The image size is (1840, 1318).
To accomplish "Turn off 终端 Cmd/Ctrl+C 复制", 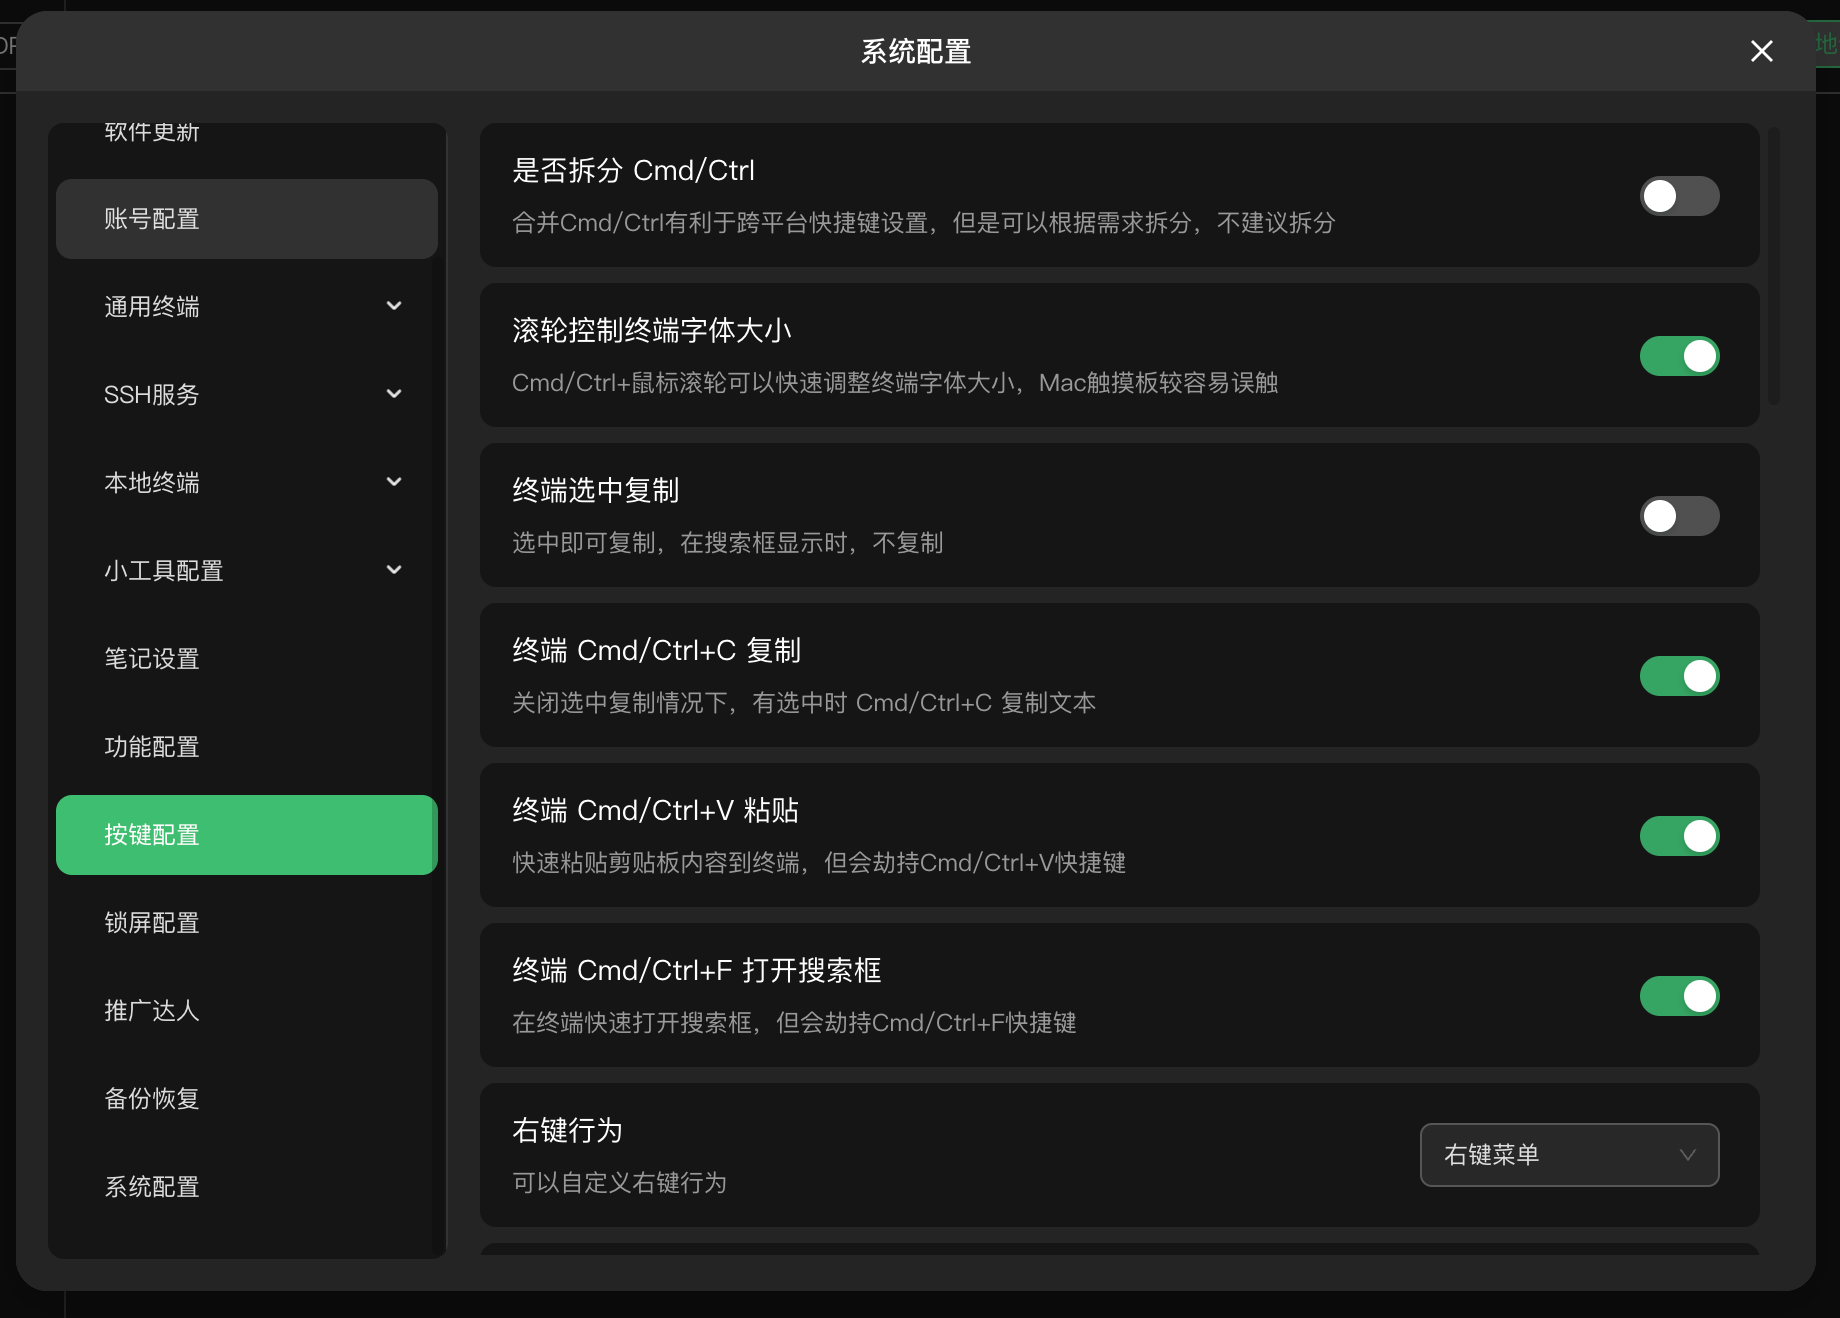I will (1679, 676).
